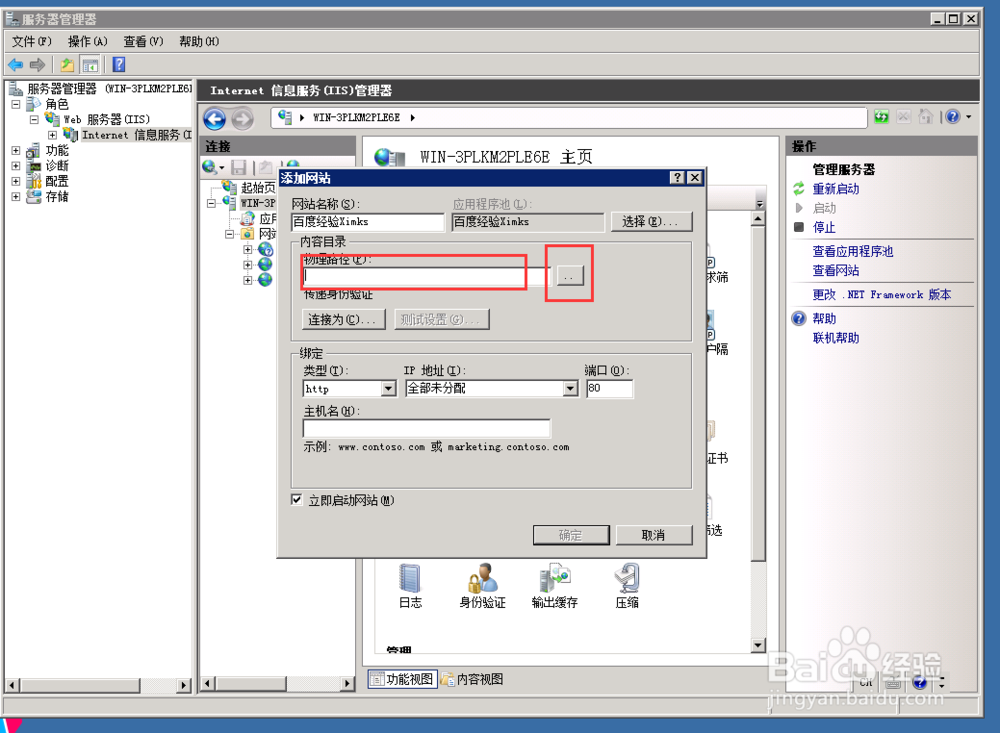
Task: Click the 选择(E)... button for application pool
Action: tap(651, 221)
